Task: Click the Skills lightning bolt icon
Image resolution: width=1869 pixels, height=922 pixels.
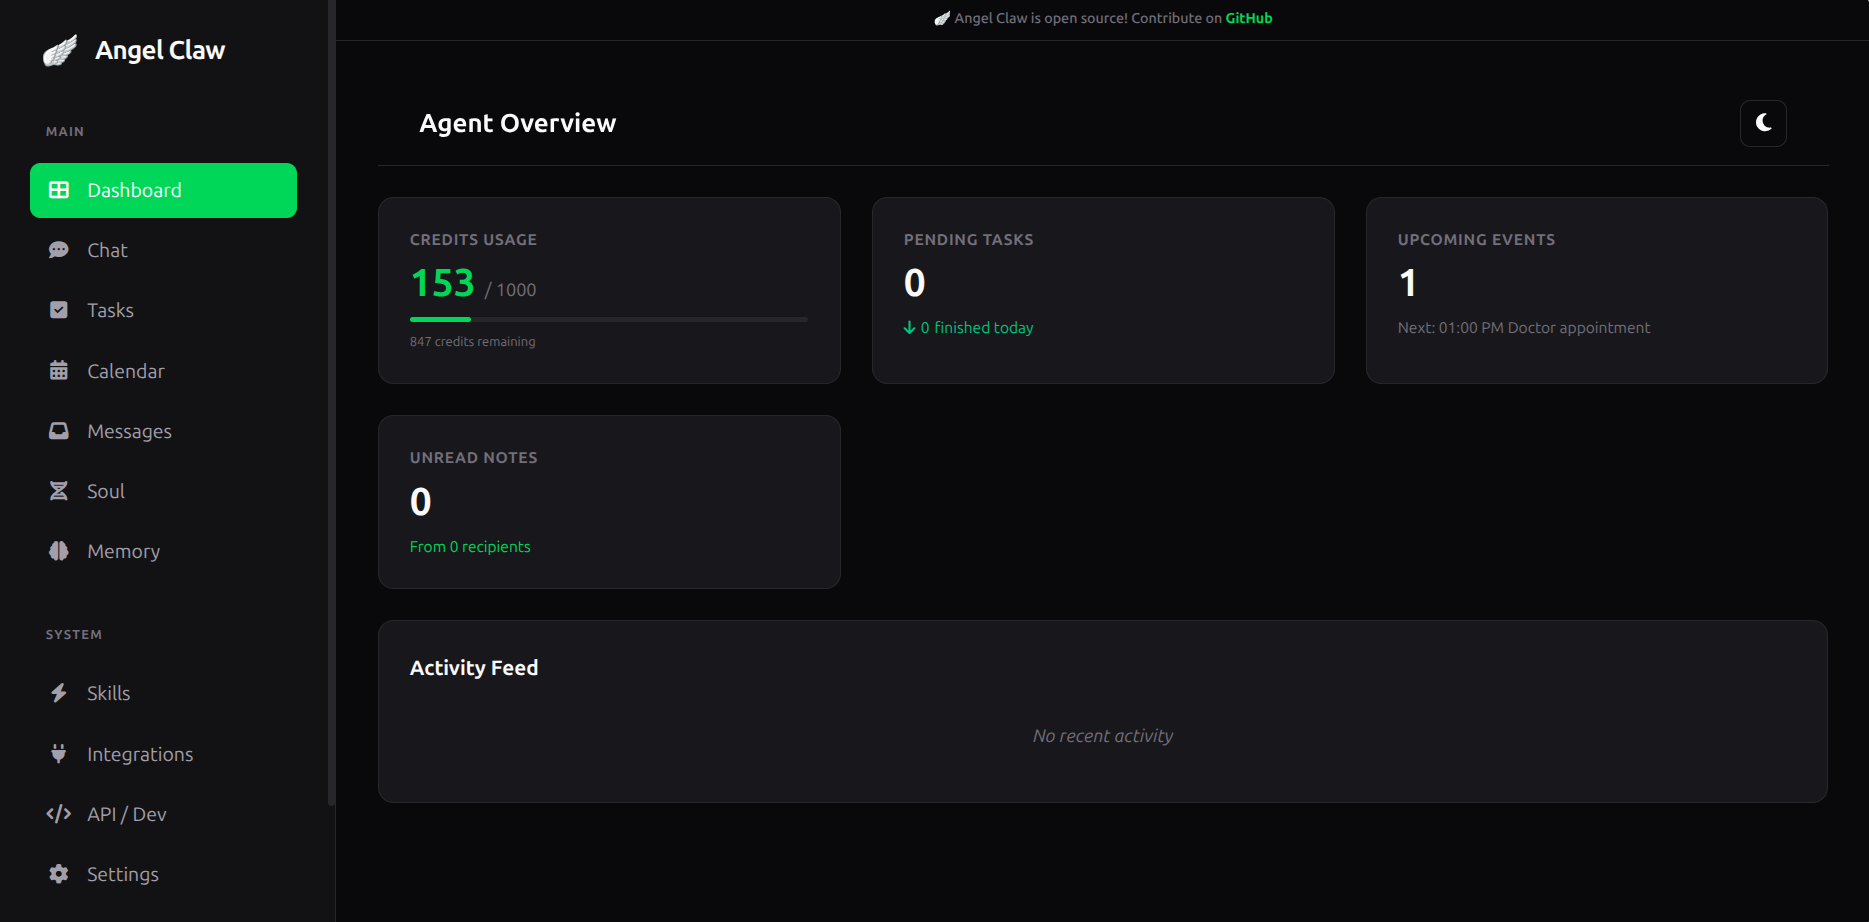Action: (59, 693)
